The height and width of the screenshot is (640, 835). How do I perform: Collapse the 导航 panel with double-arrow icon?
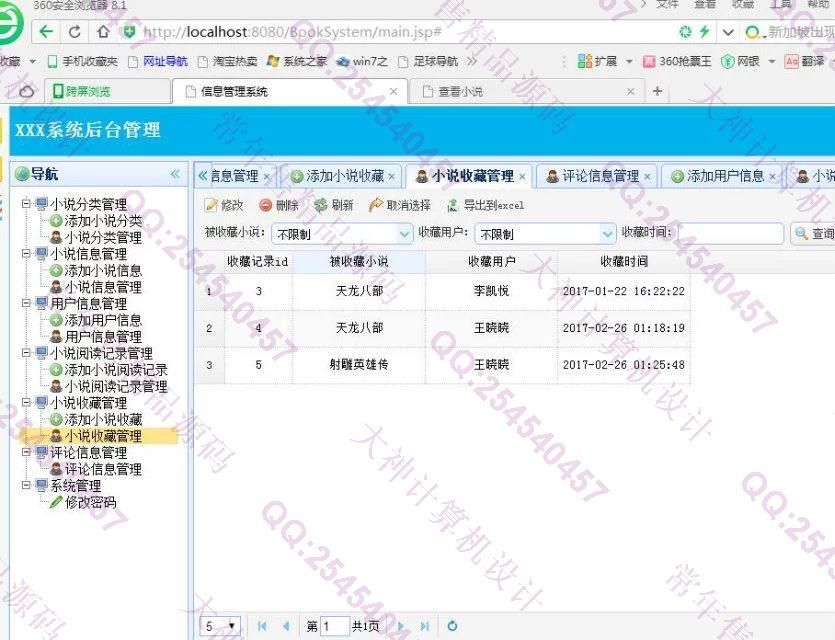pyautogui.click(x=174, y=174)
